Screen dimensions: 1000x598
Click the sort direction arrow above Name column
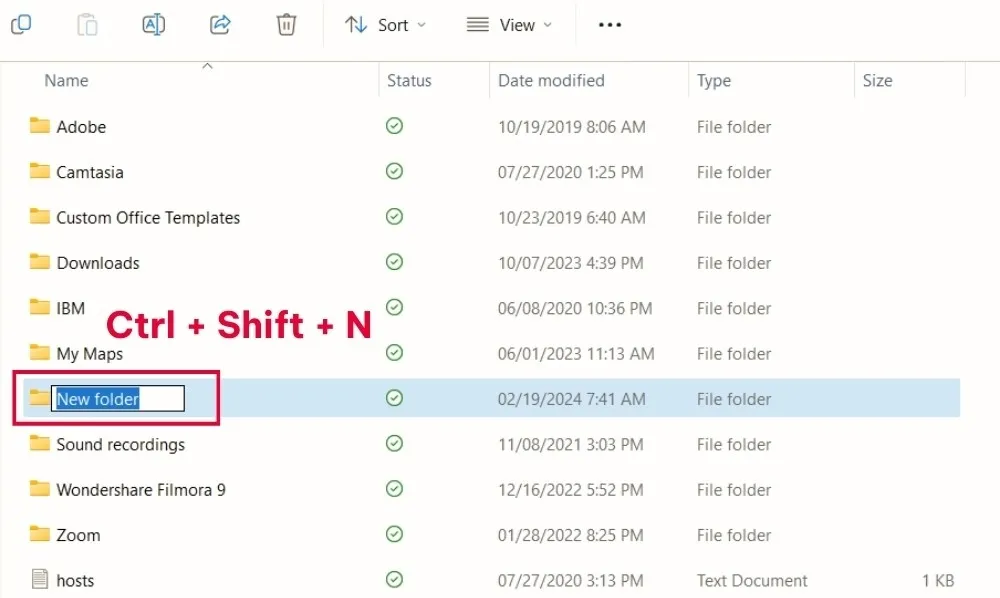(x=208, y=65)
